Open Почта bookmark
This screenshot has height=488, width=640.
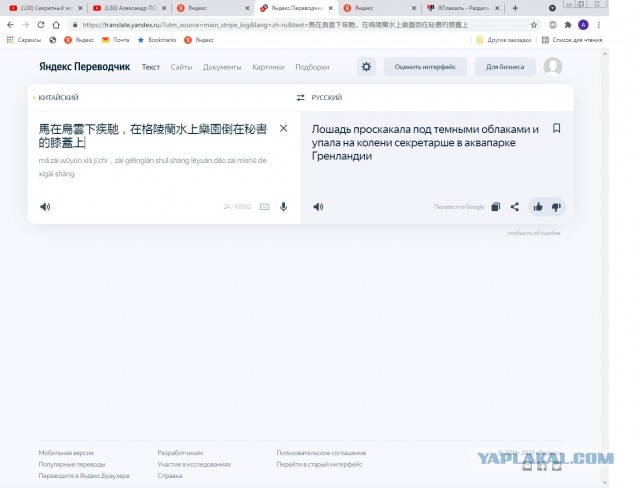click(116, 40)
